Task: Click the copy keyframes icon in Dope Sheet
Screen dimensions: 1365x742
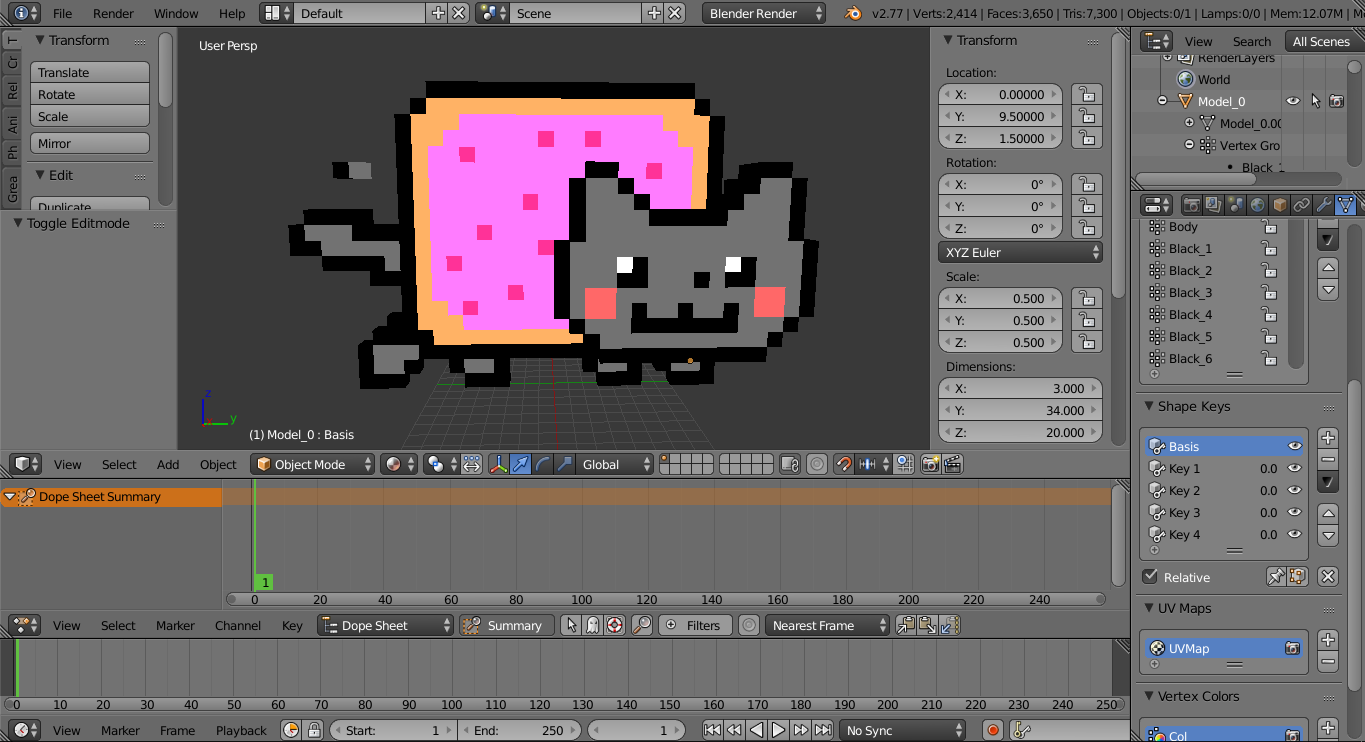Action: [x=906, y=625]
